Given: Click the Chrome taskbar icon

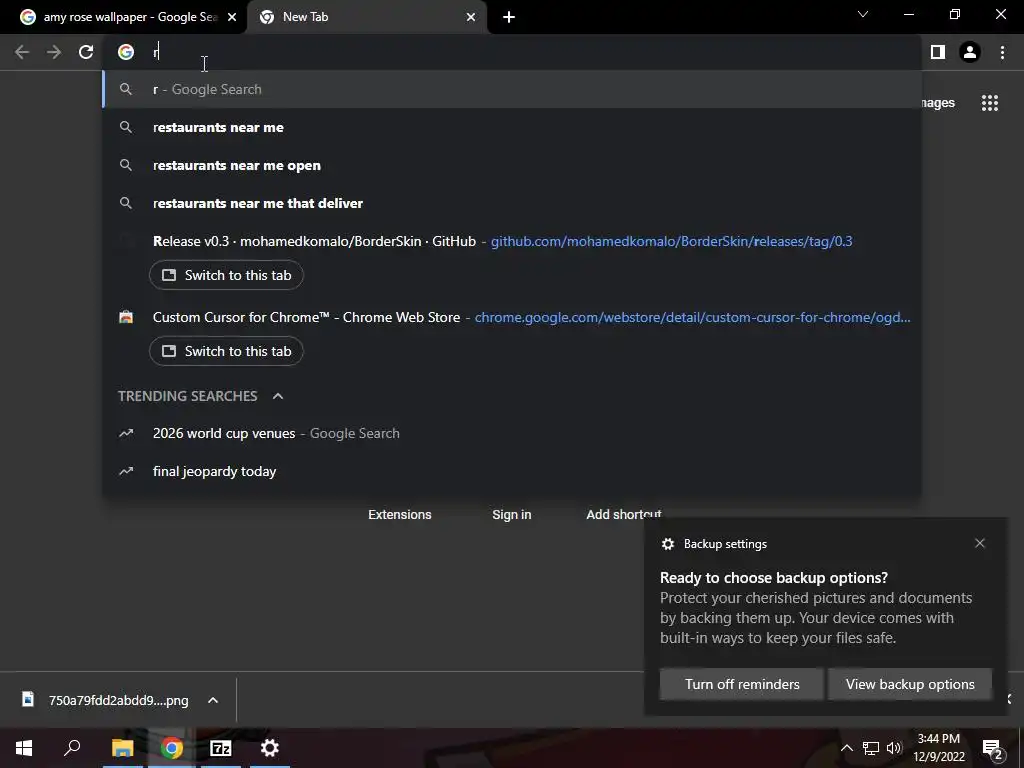Looking at the screenshot, I should point(172,748).
